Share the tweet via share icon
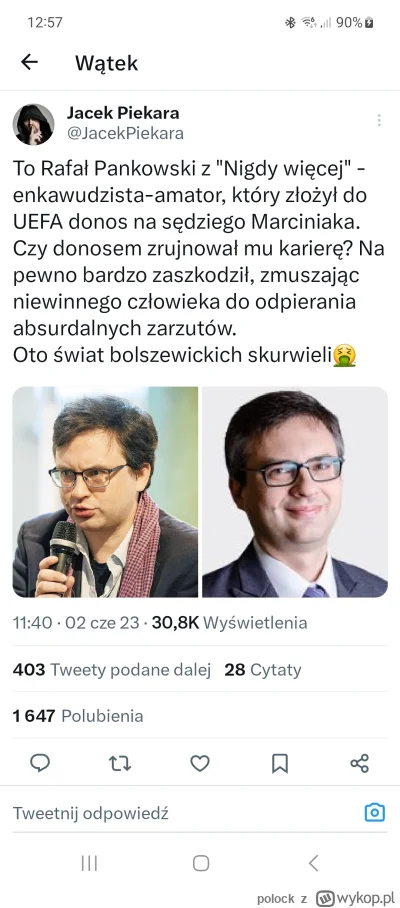The height and width of the screenshot is (908, 400). pos(359,763)
